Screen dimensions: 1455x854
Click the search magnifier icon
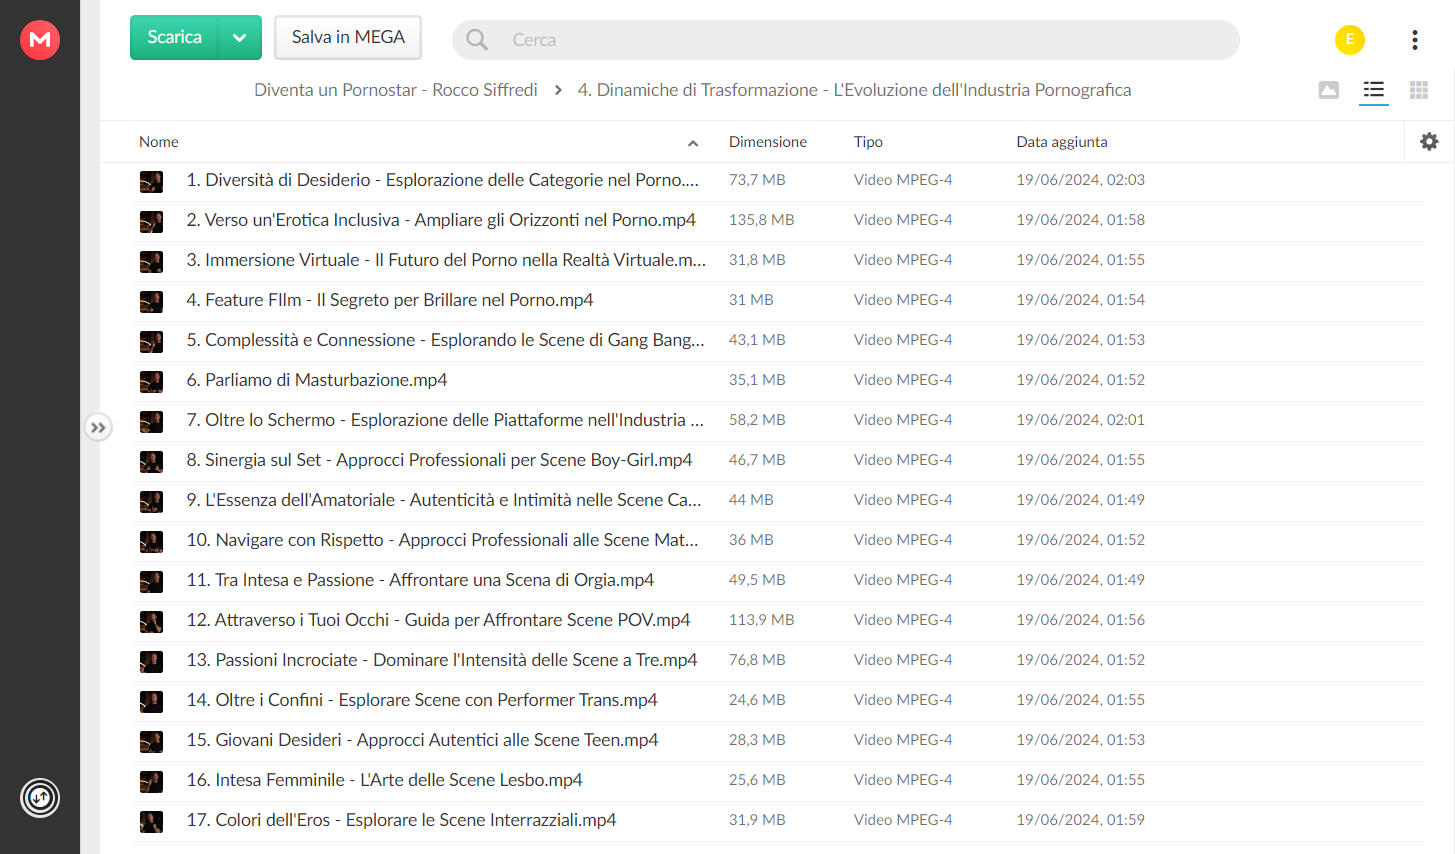(x=477, y=40)
